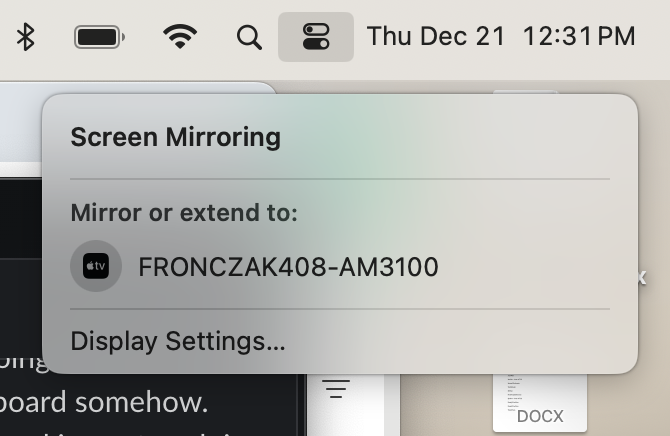Click the Screen Mirroring panel title

click(175, 136)
